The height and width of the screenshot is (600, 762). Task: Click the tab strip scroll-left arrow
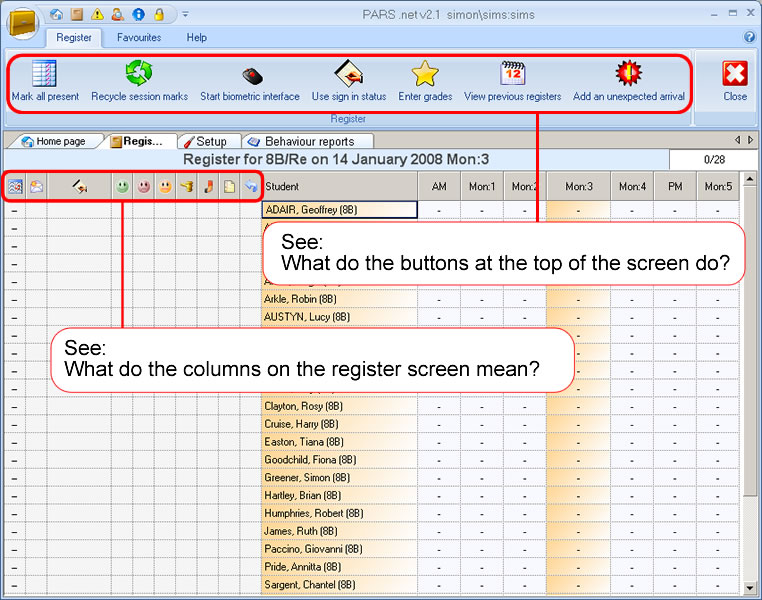click(737, 140)
